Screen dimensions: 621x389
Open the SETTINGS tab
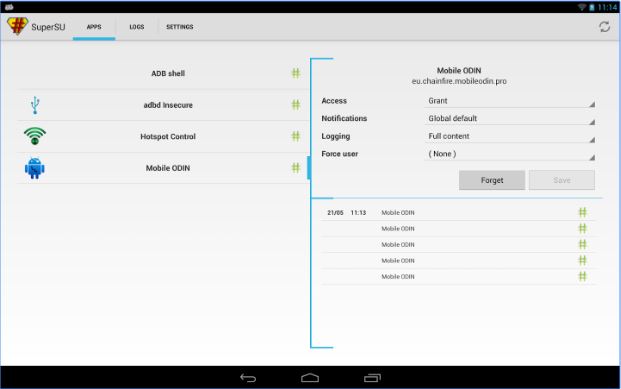click(179, 27)
